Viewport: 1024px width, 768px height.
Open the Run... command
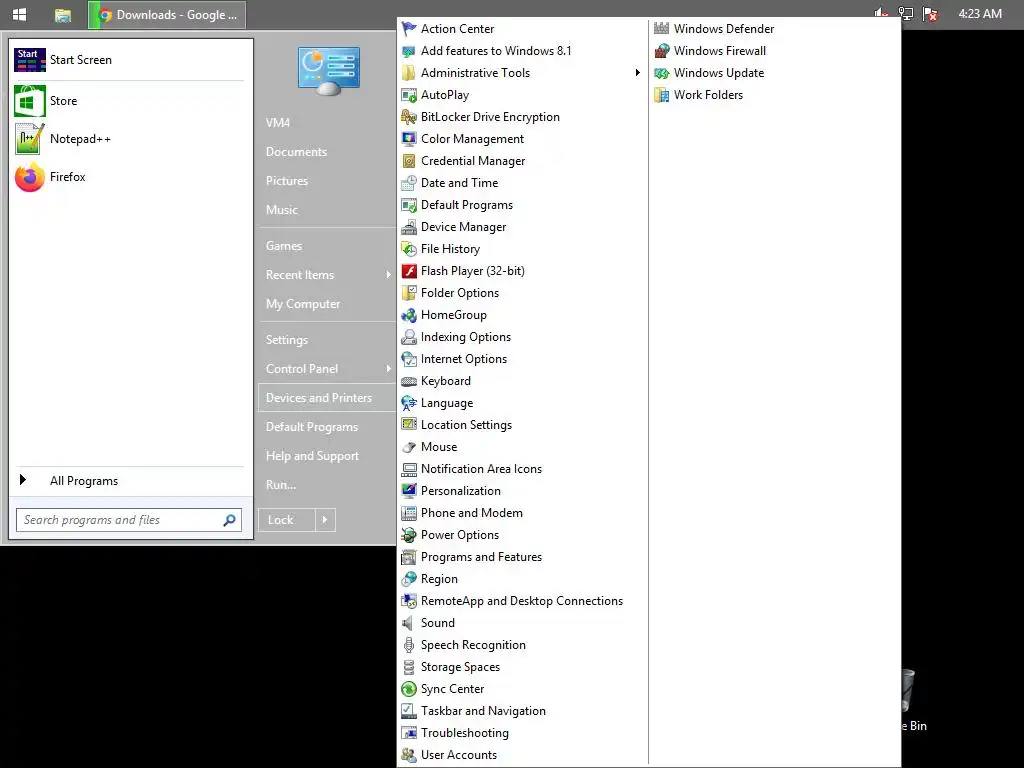click(281, 485)
